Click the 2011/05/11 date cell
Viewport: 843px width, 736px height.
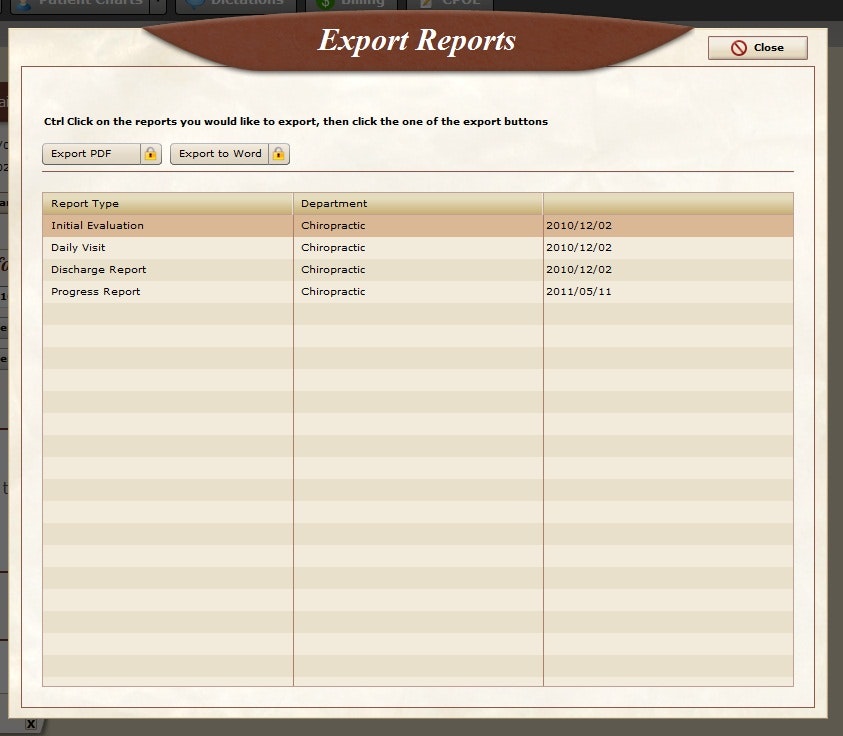point(579,292)
